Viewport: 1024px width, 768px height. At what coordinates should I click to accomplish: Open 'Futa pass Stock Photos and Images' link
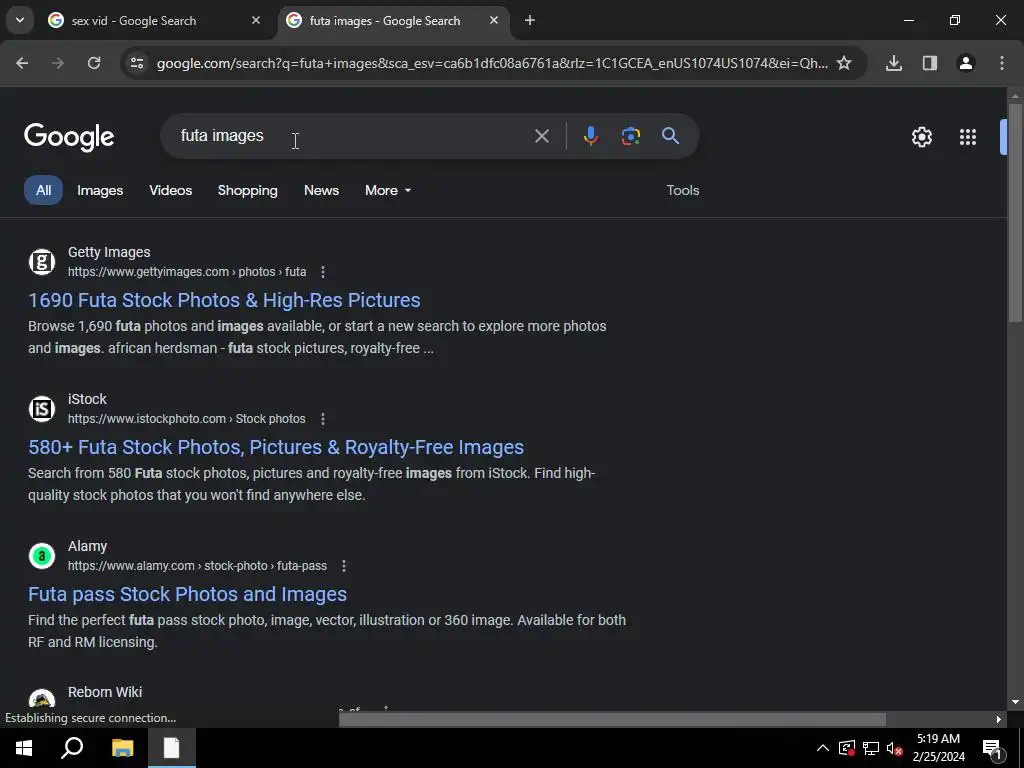click(x=187, y=594)
